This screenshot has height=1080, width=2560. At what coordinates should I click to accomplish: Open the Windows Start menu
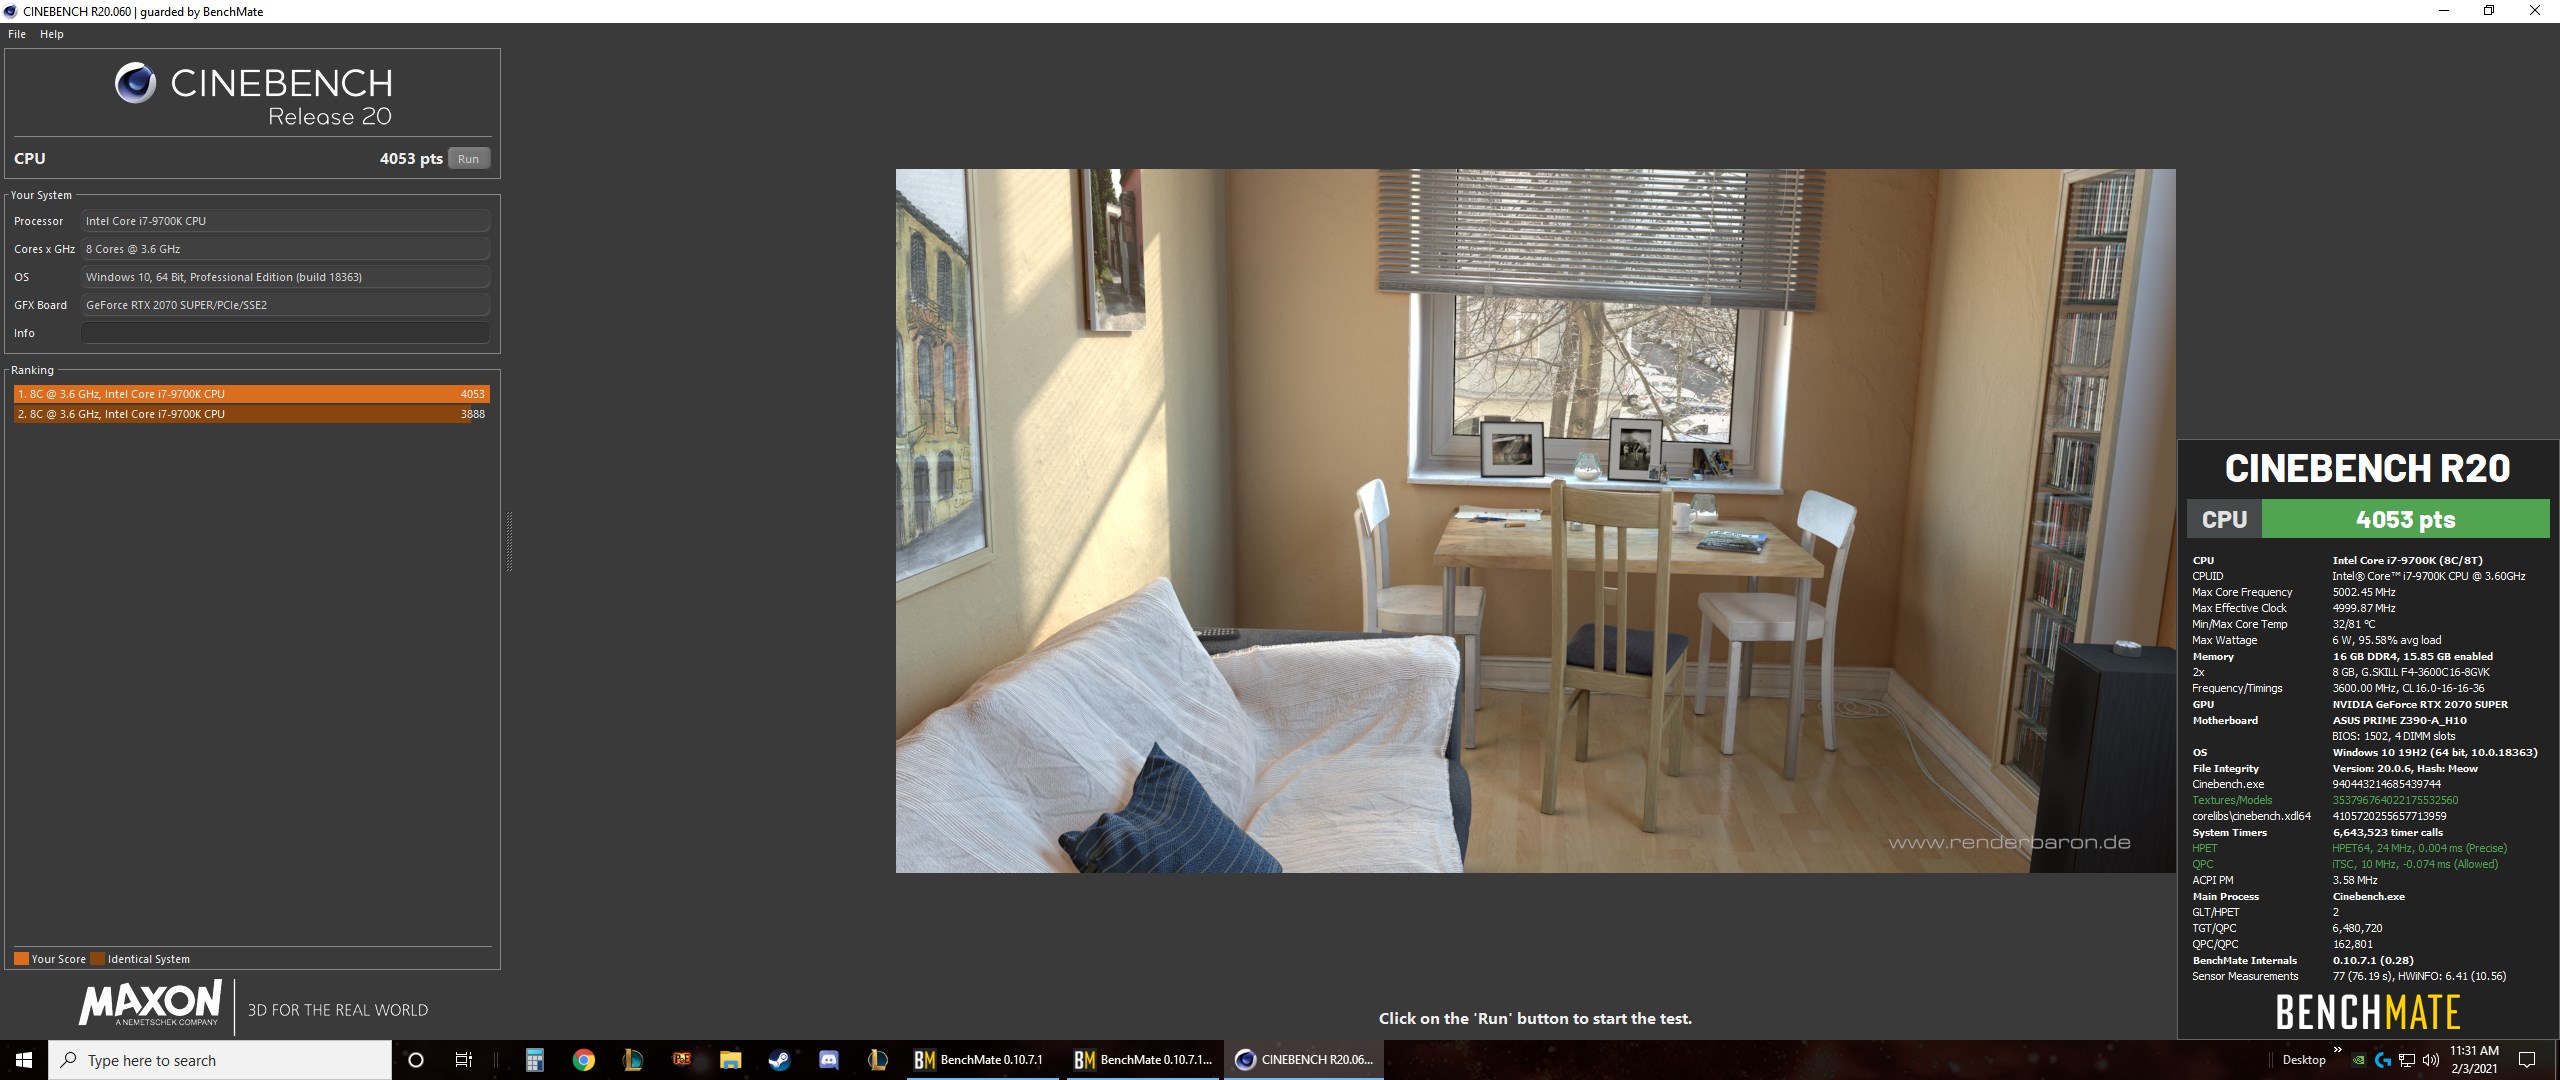(24, 1060)
